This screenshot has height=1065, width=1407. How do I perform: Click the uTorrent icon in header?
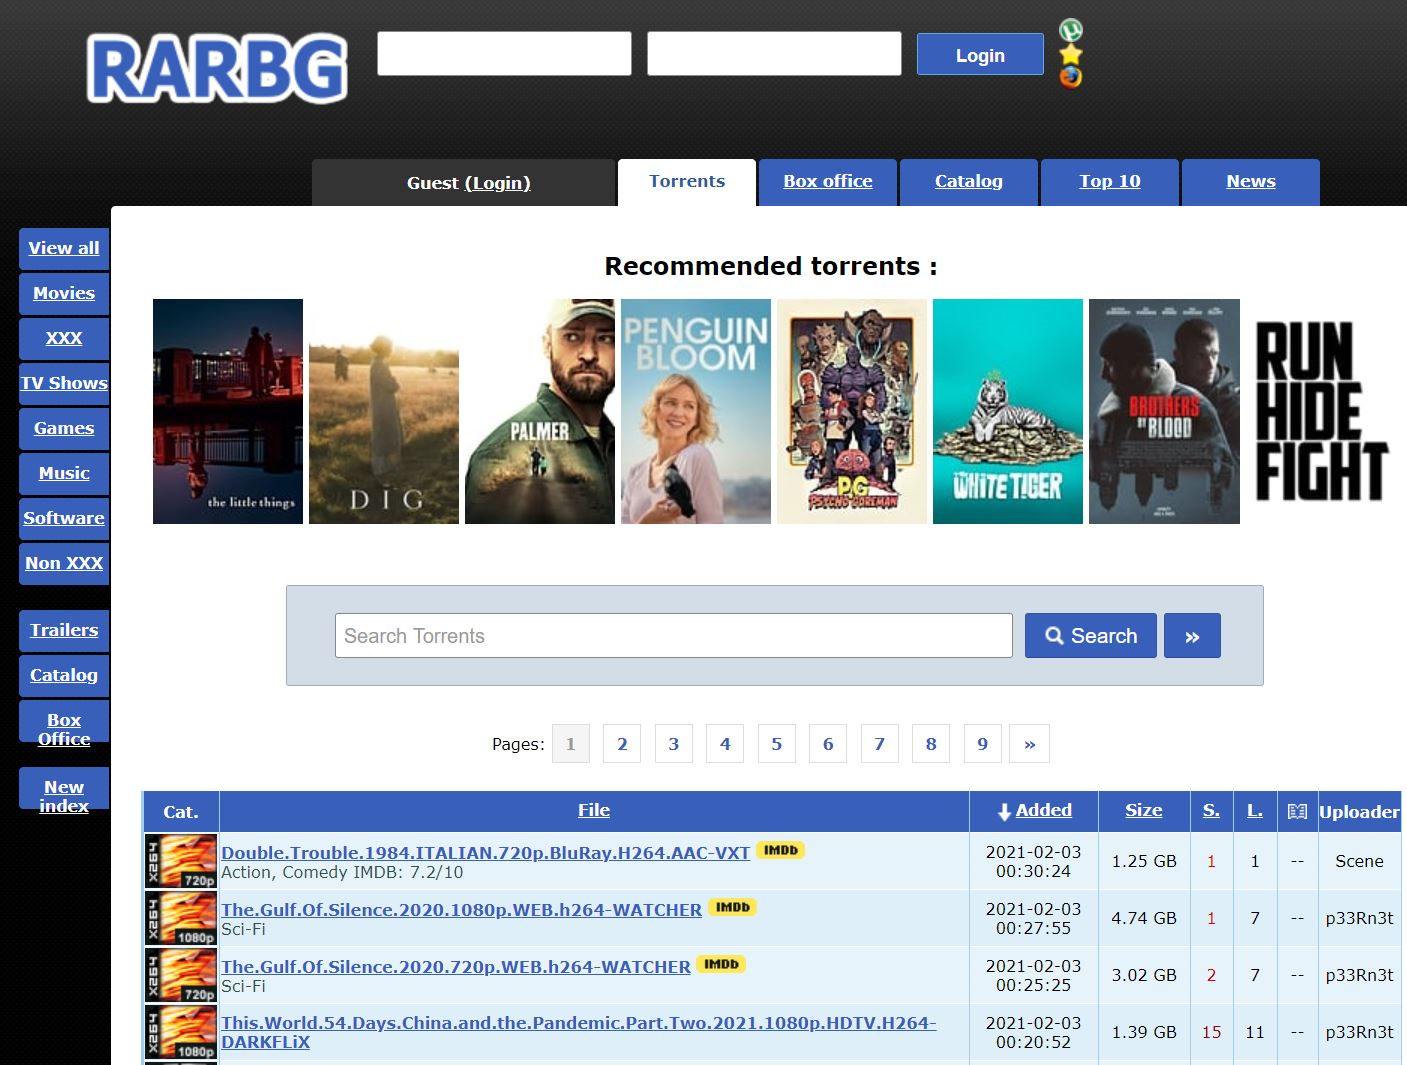[1071, 30]
